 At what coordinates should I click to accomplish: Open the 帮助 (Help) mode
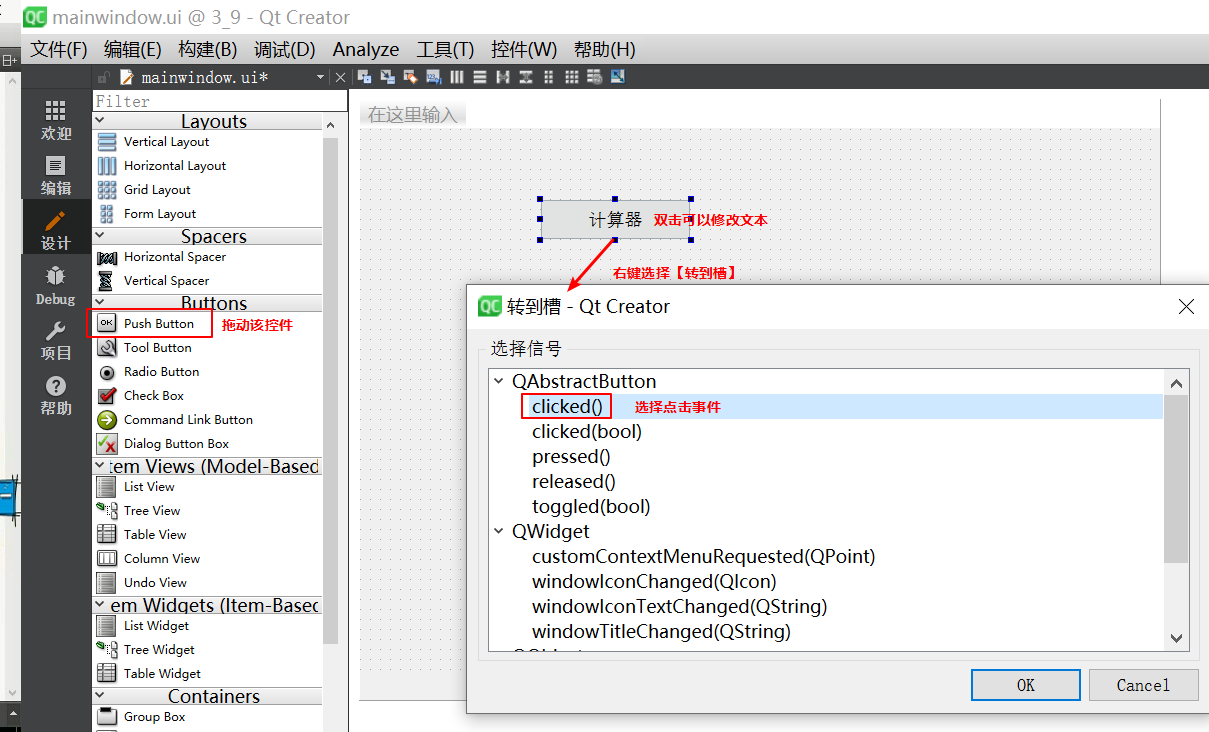56,395
